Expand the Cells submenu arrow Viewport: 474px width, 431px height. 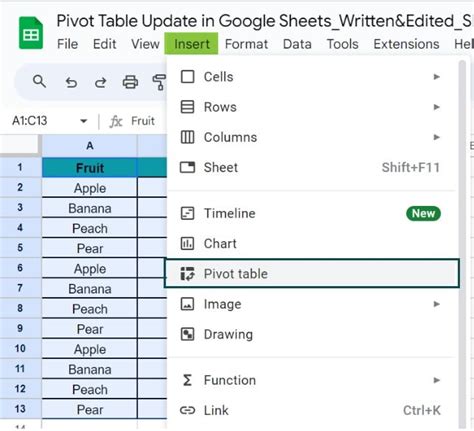pos(436,77)
